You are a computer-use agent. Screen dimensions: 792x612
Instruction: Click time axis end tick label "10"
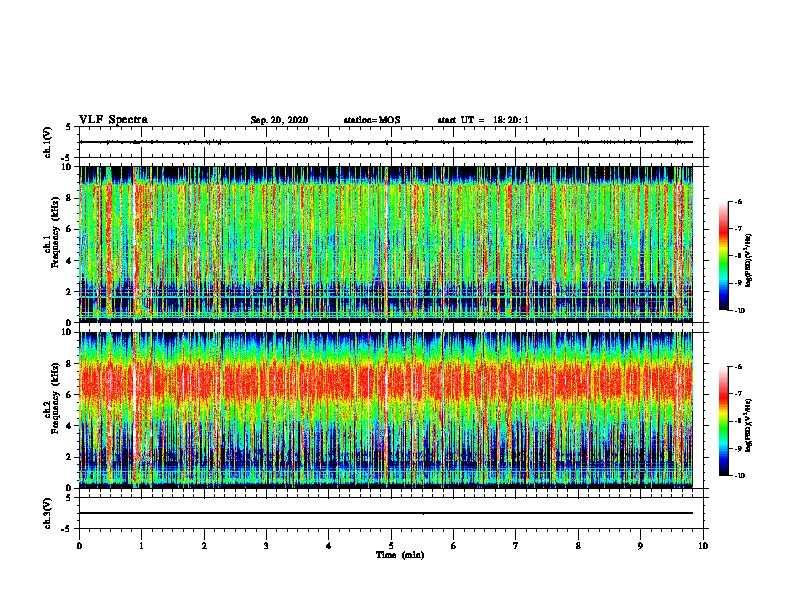pyautogui.click(x=703, y=546)
